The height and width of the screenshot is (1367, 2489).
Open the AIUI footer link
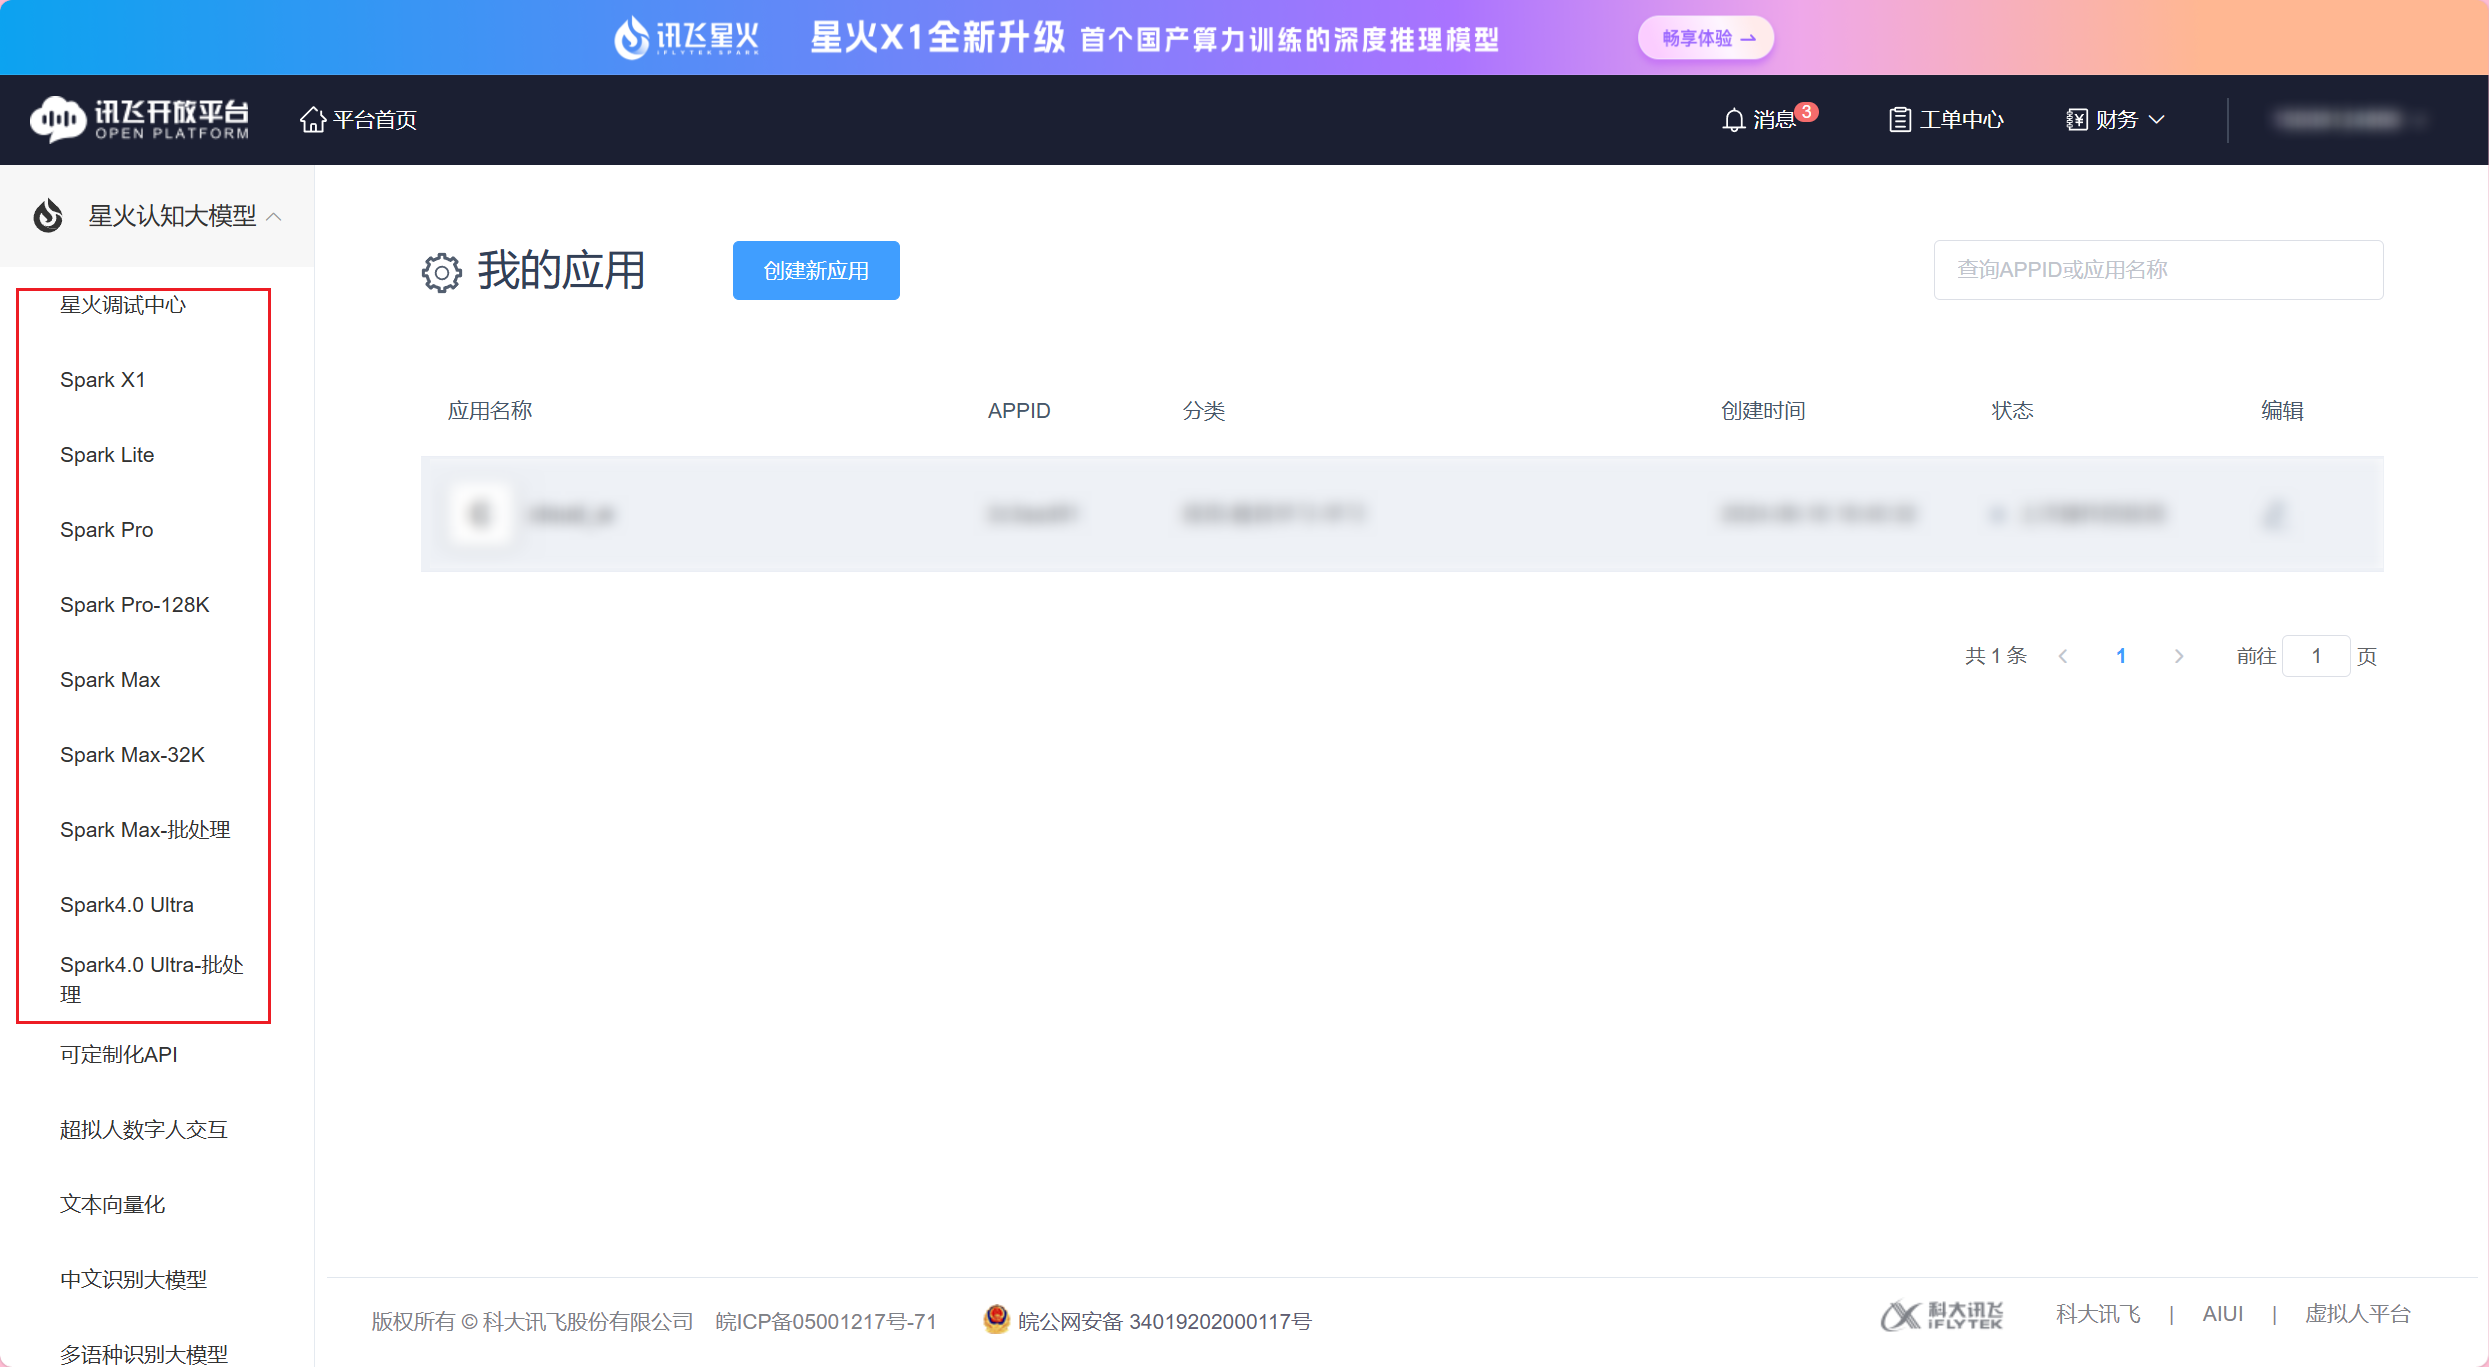click(2222, 1314)
